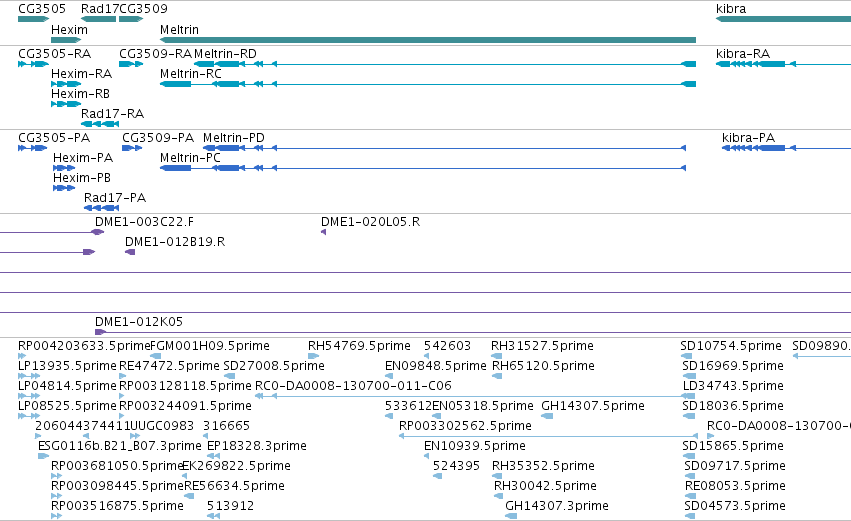Click the RH54769.5prime EST label

pyautogui.click(x=359, y=346)
